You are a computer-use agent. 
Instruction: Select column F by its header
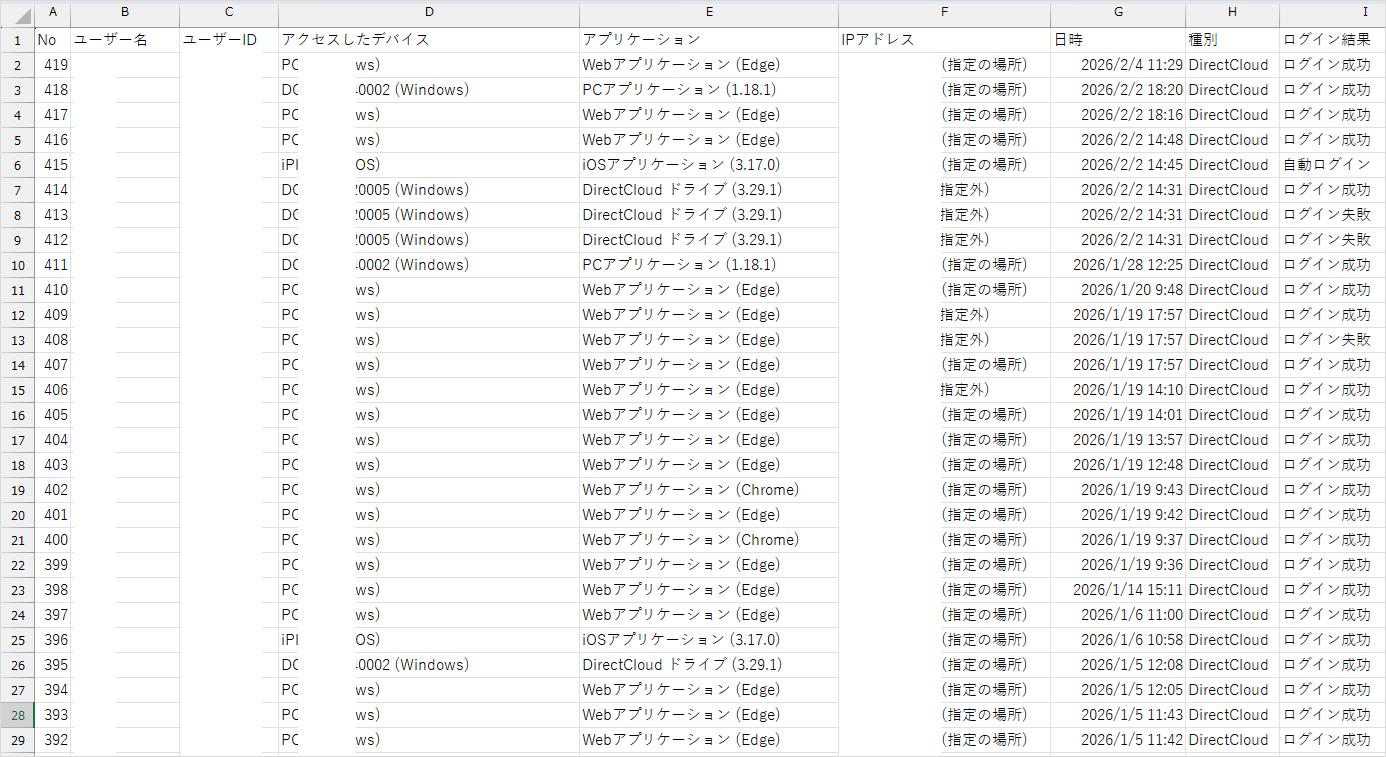pos(944,13)
